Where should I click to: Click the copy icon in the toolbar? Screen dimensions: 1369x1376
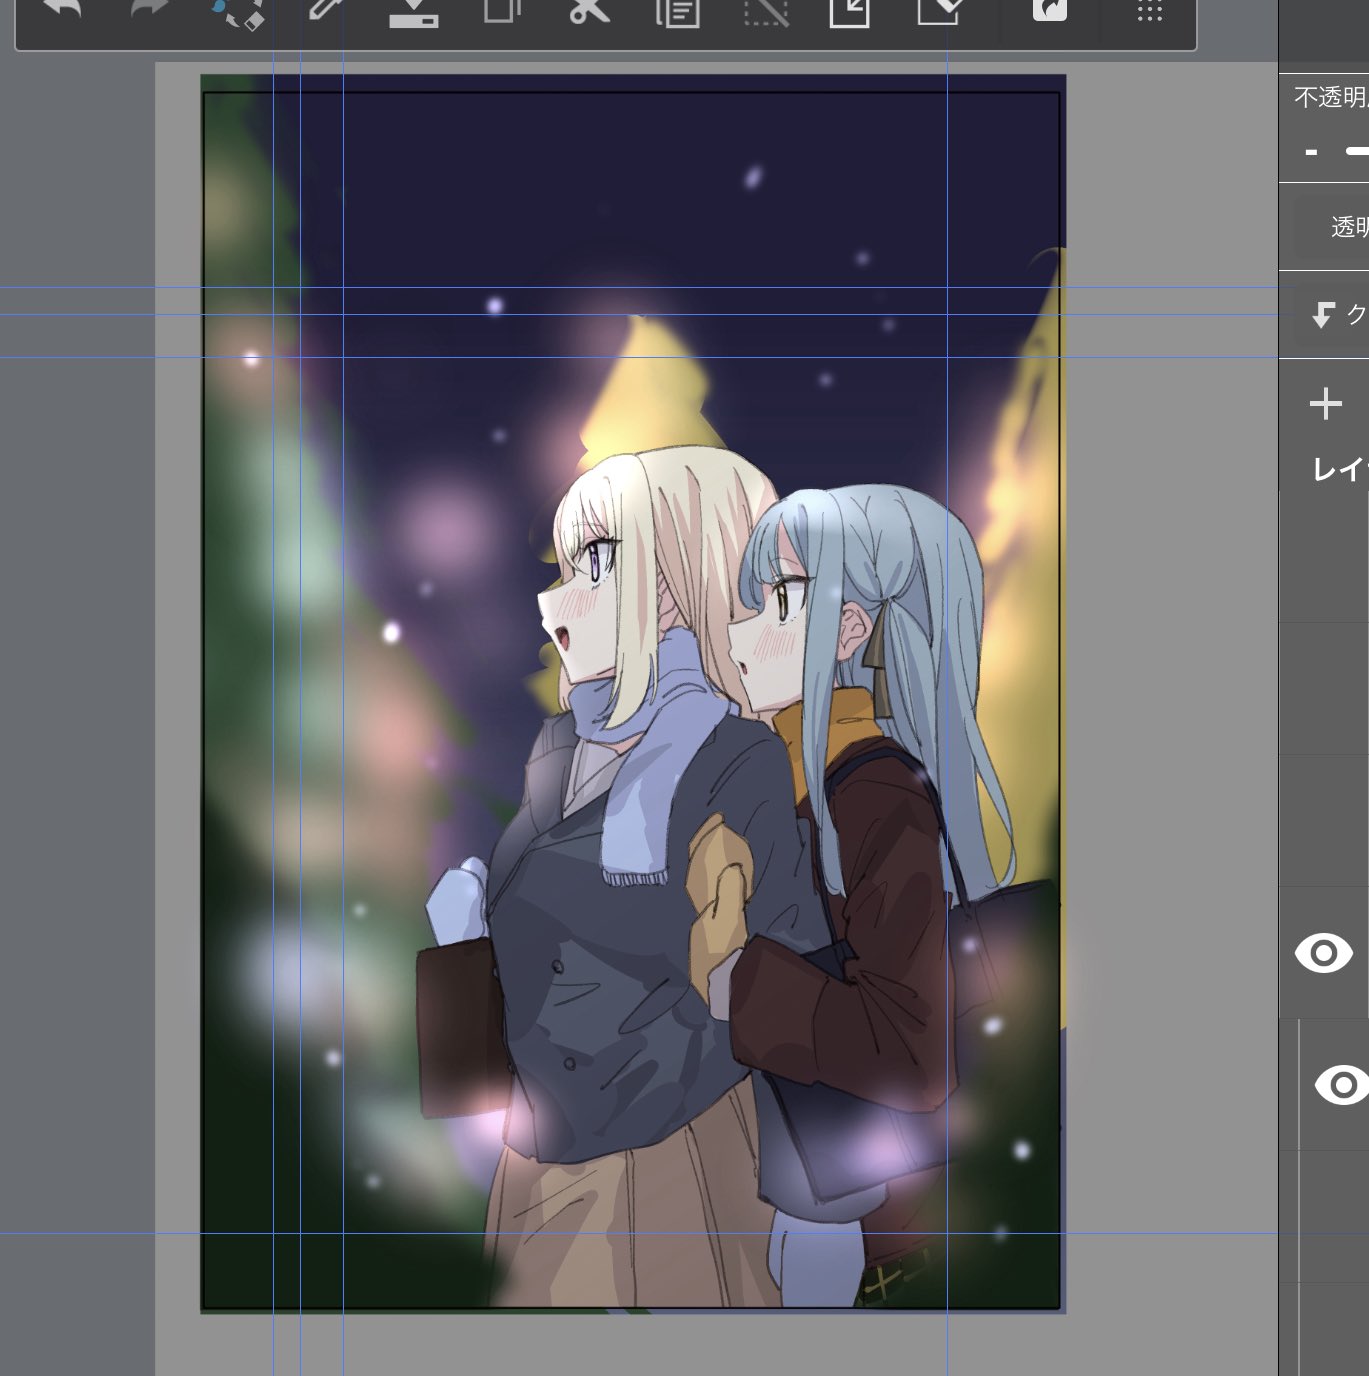tap(502, 12)
